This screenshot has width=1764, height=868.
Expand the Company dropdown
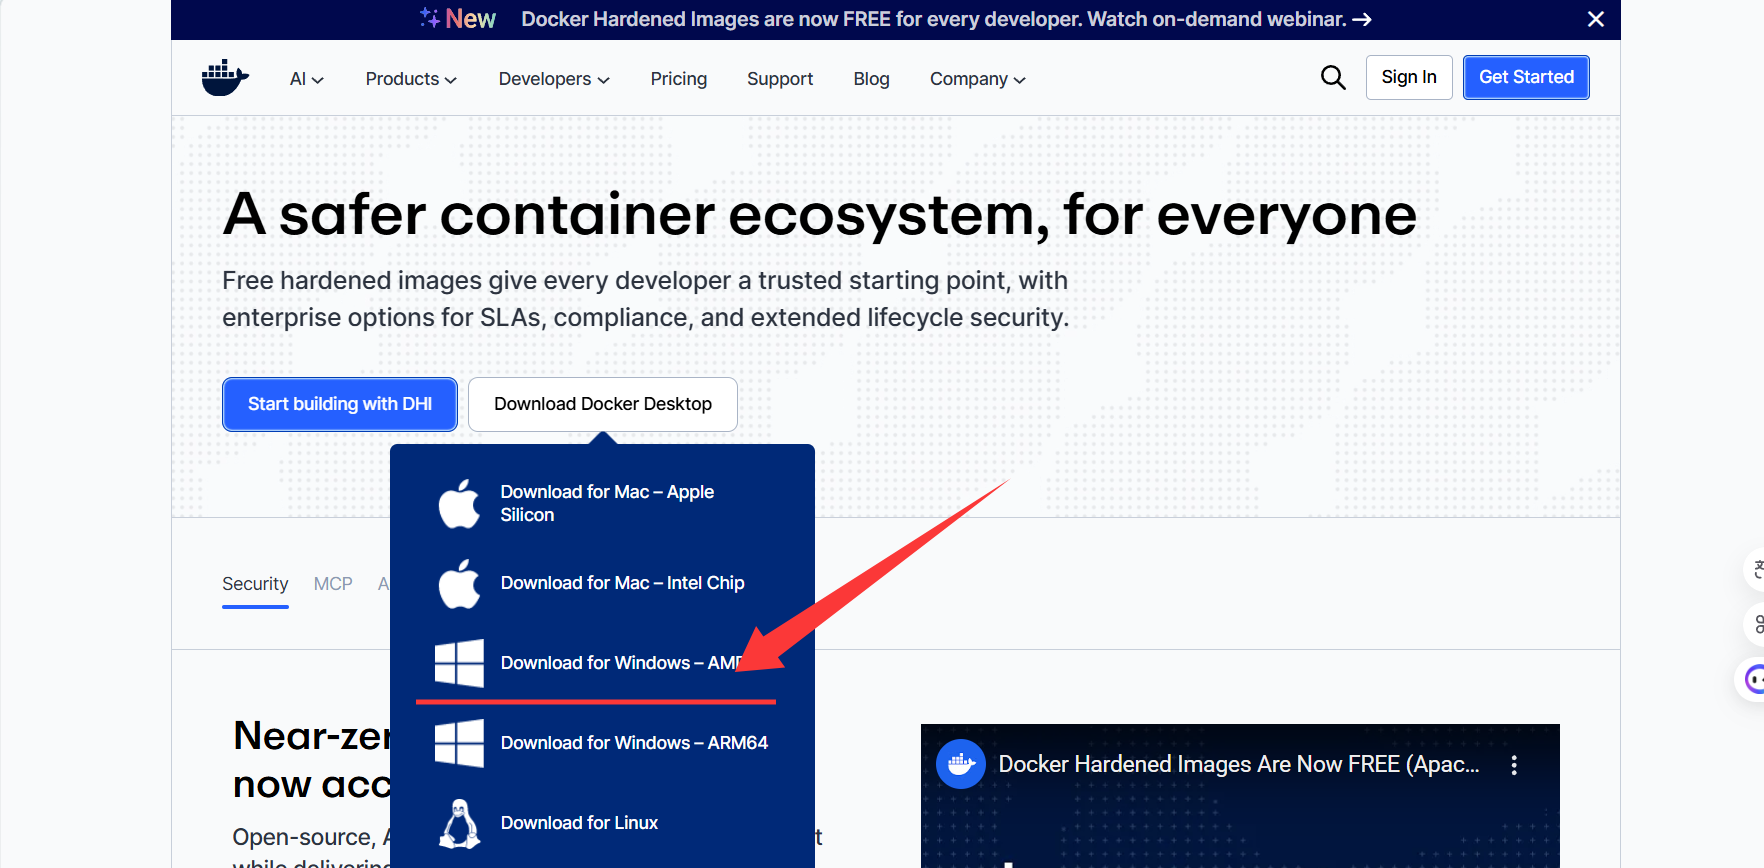coord(977,79)
